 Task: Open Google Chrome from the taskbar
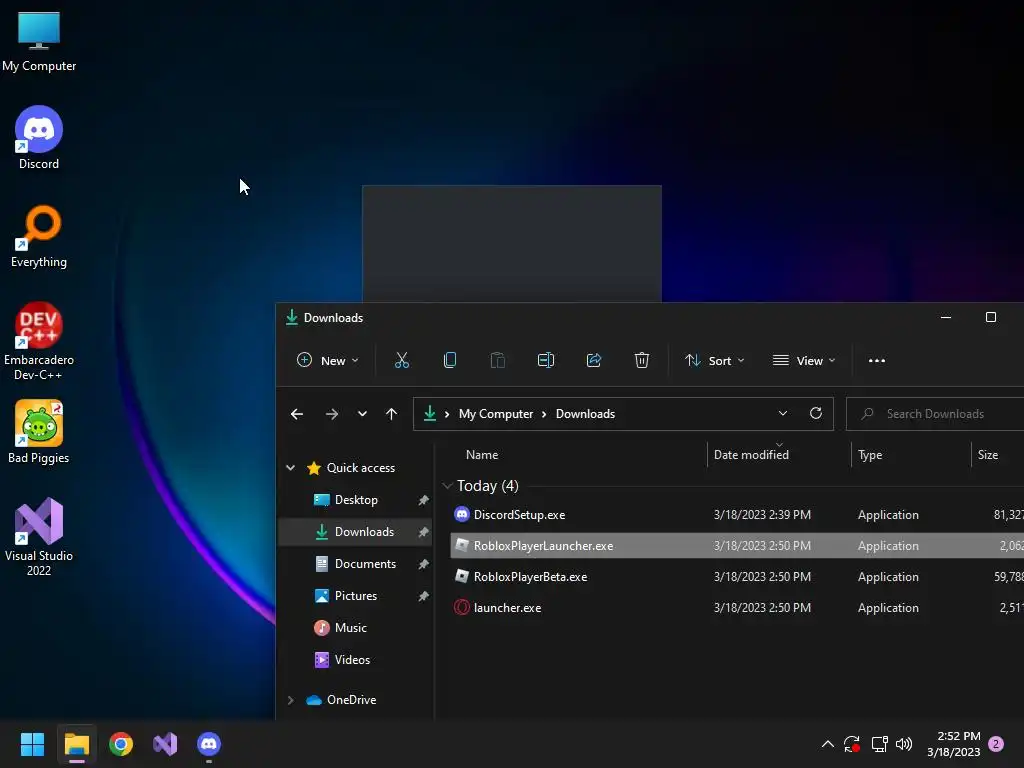(x=121, y=744)
